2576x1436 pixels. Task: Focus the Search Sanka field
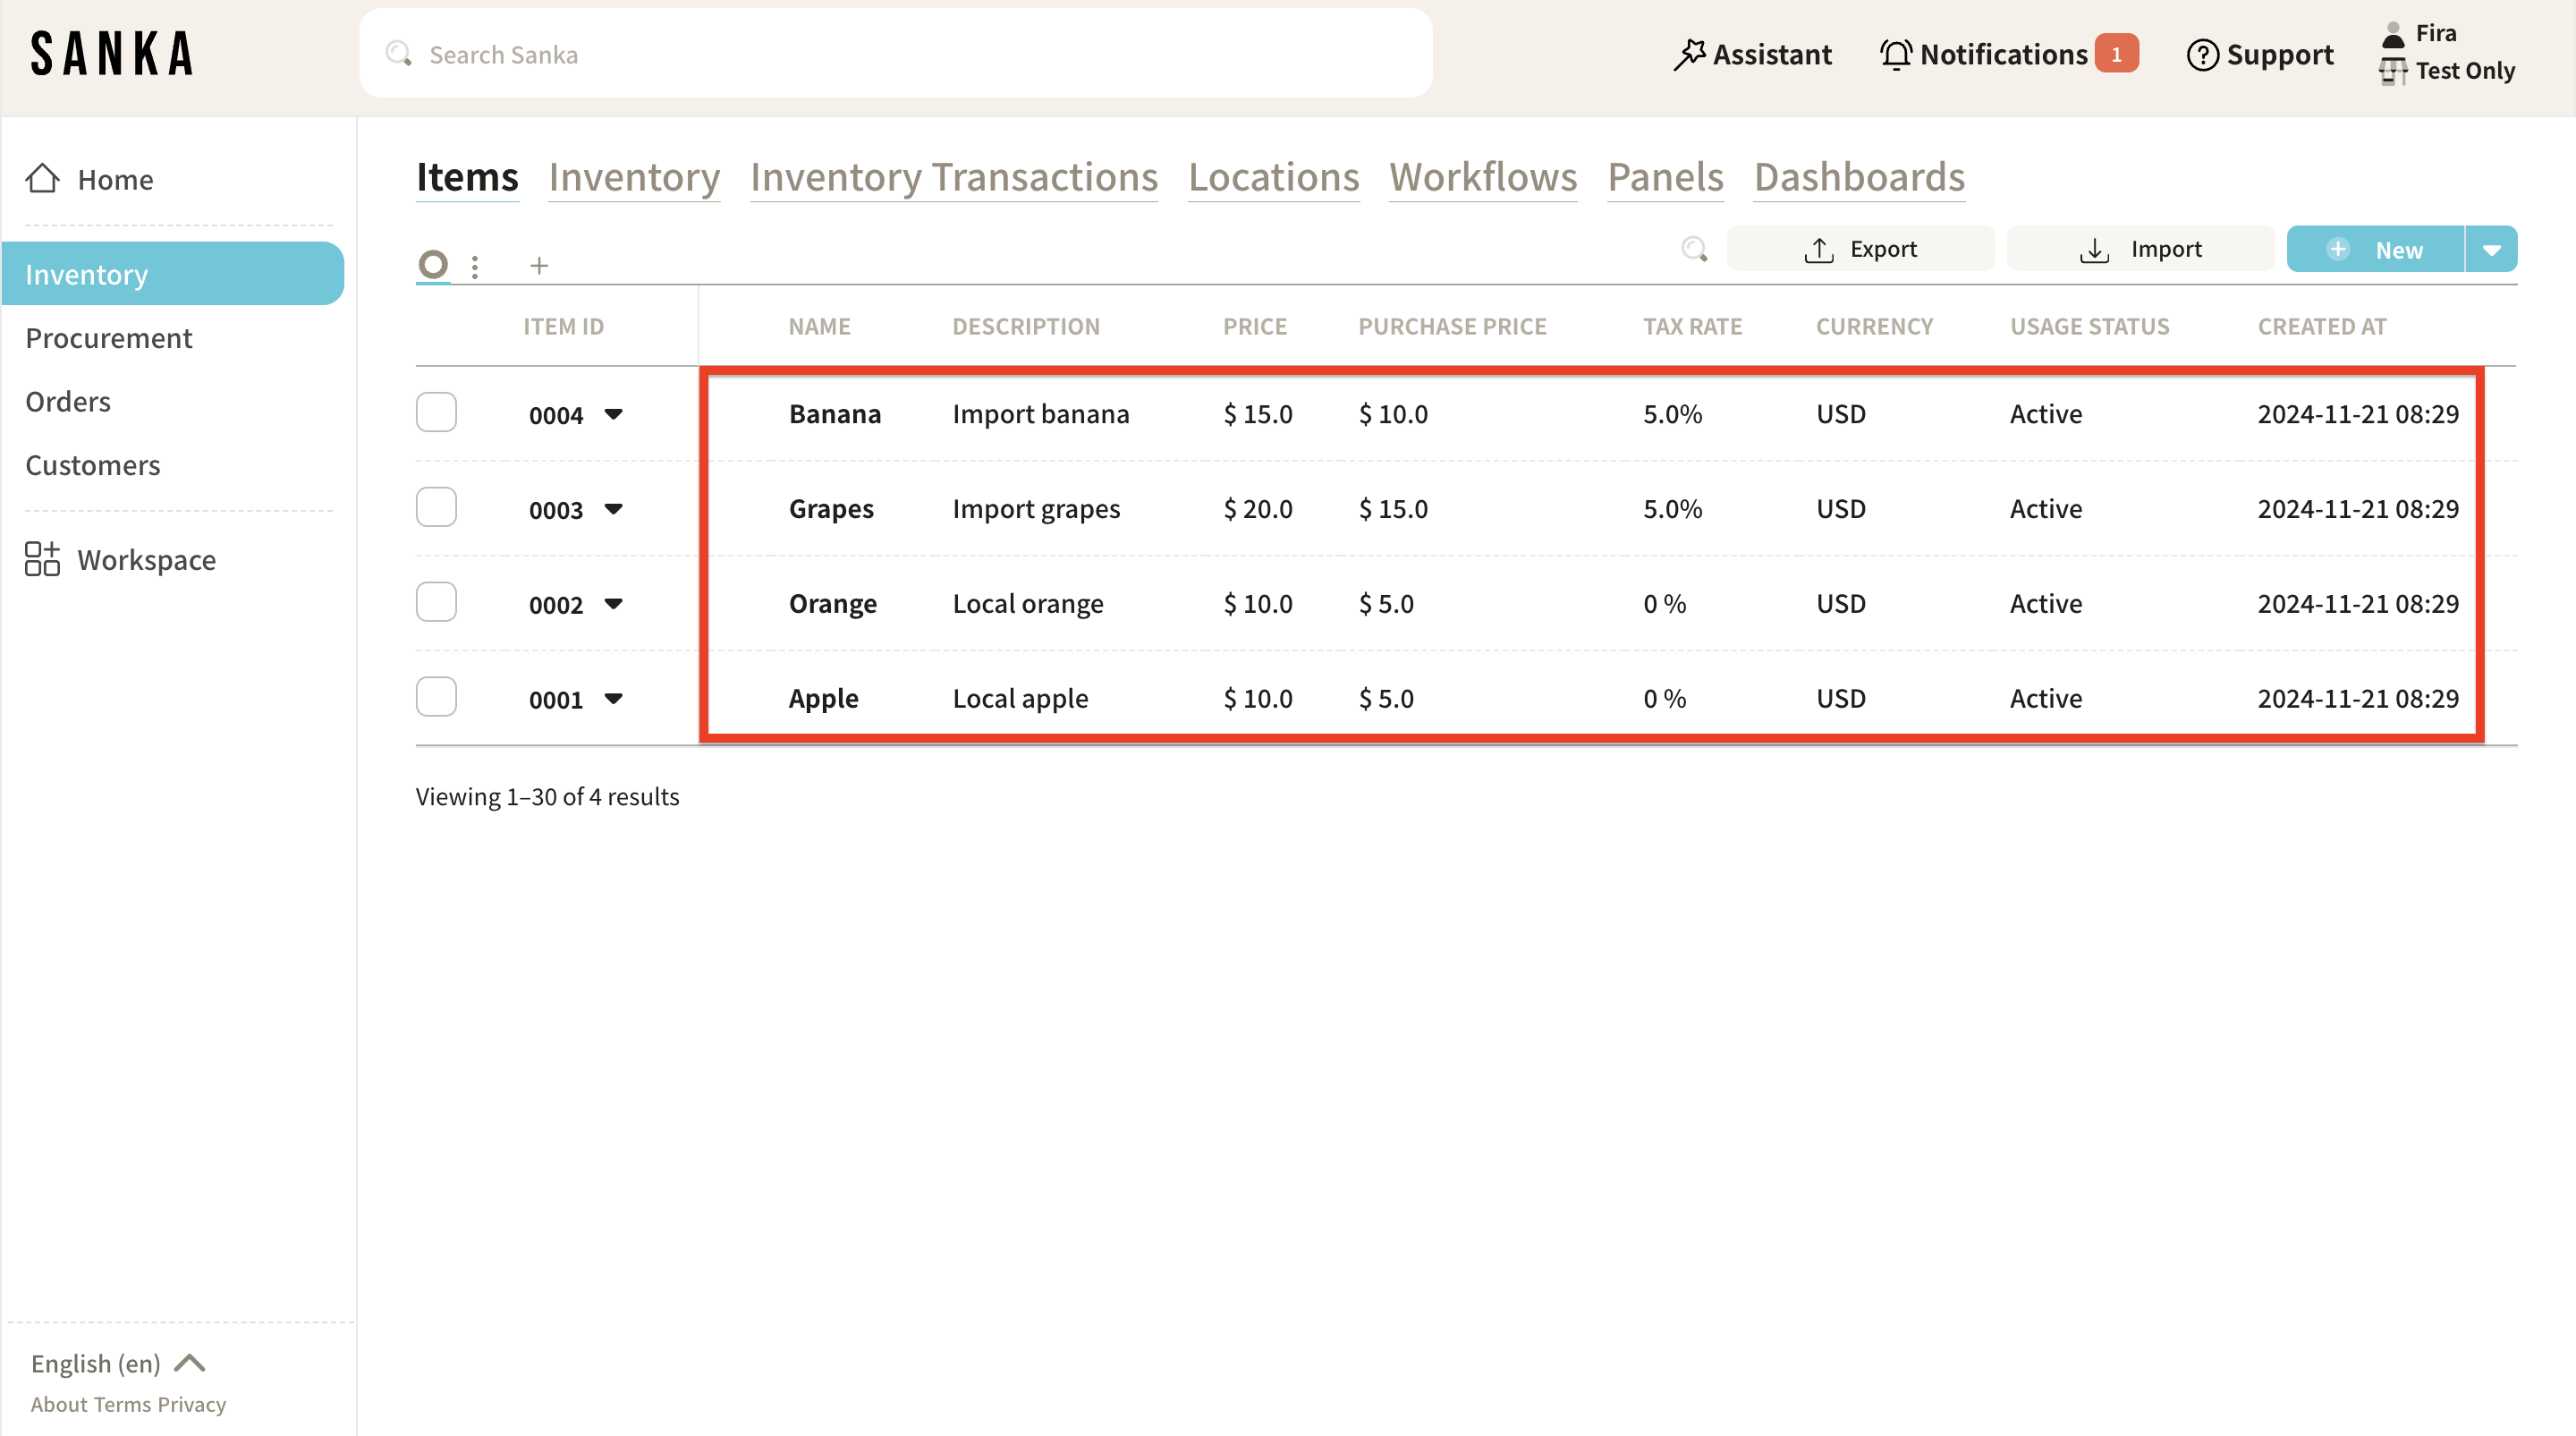[x=895, y=54]
